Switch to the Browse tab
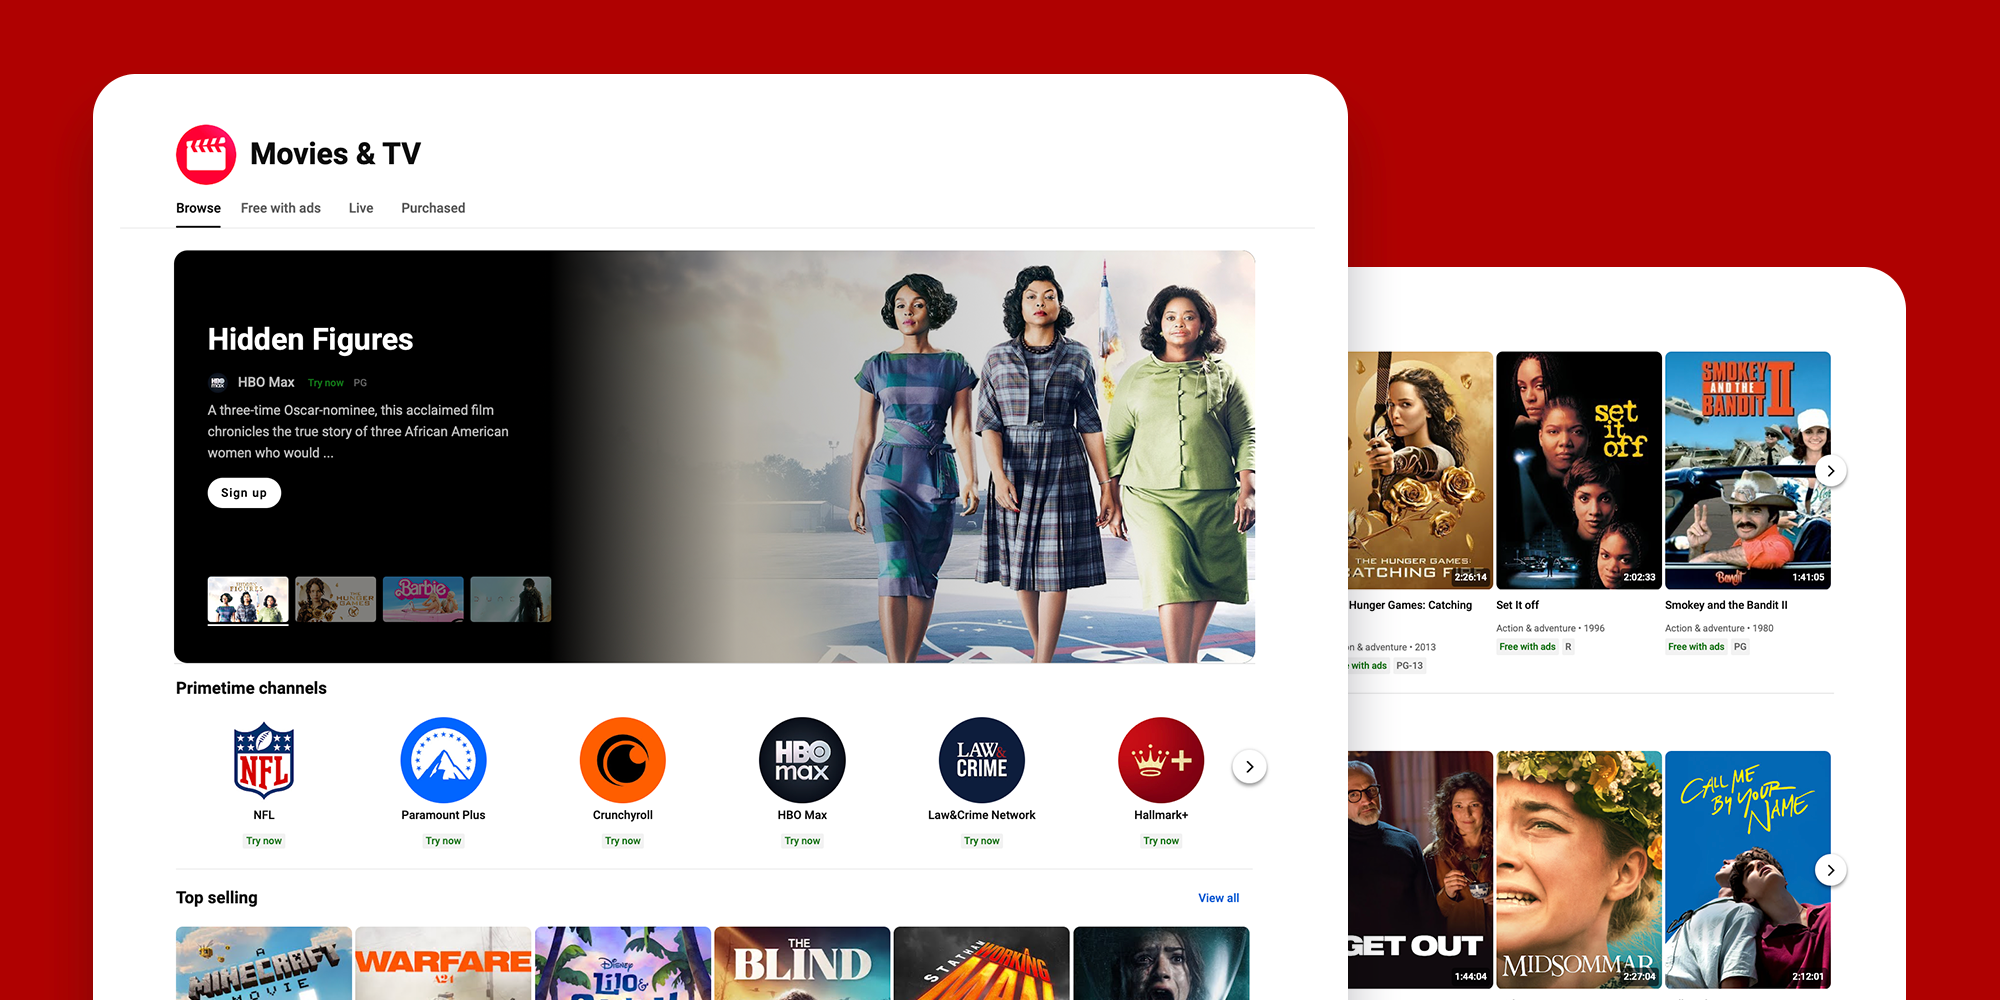The height and width of the screenshot is (1000, 2000). (198, 208)
